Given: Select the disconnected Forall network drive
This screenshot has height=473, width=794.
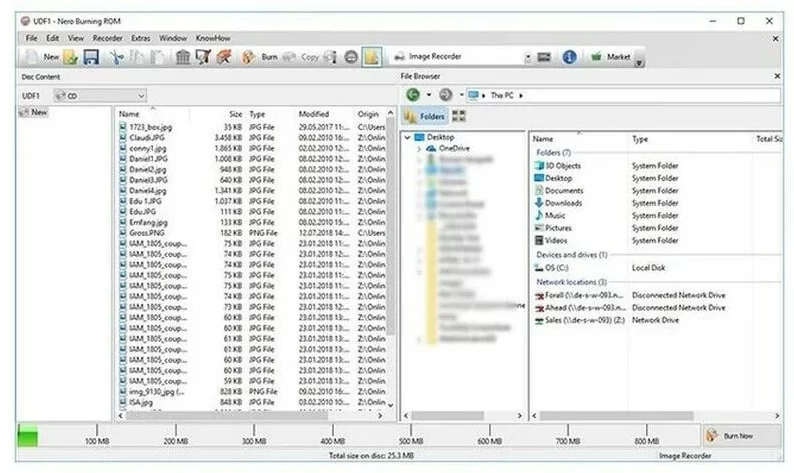Looking at the screenshot, I should click(x=579, y=295).
